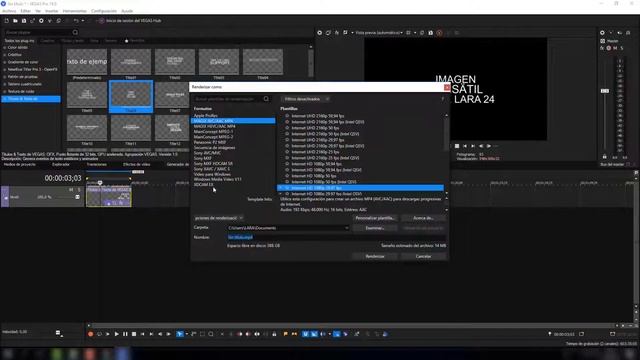Open the Archivo menu

(x=9, y=11)
